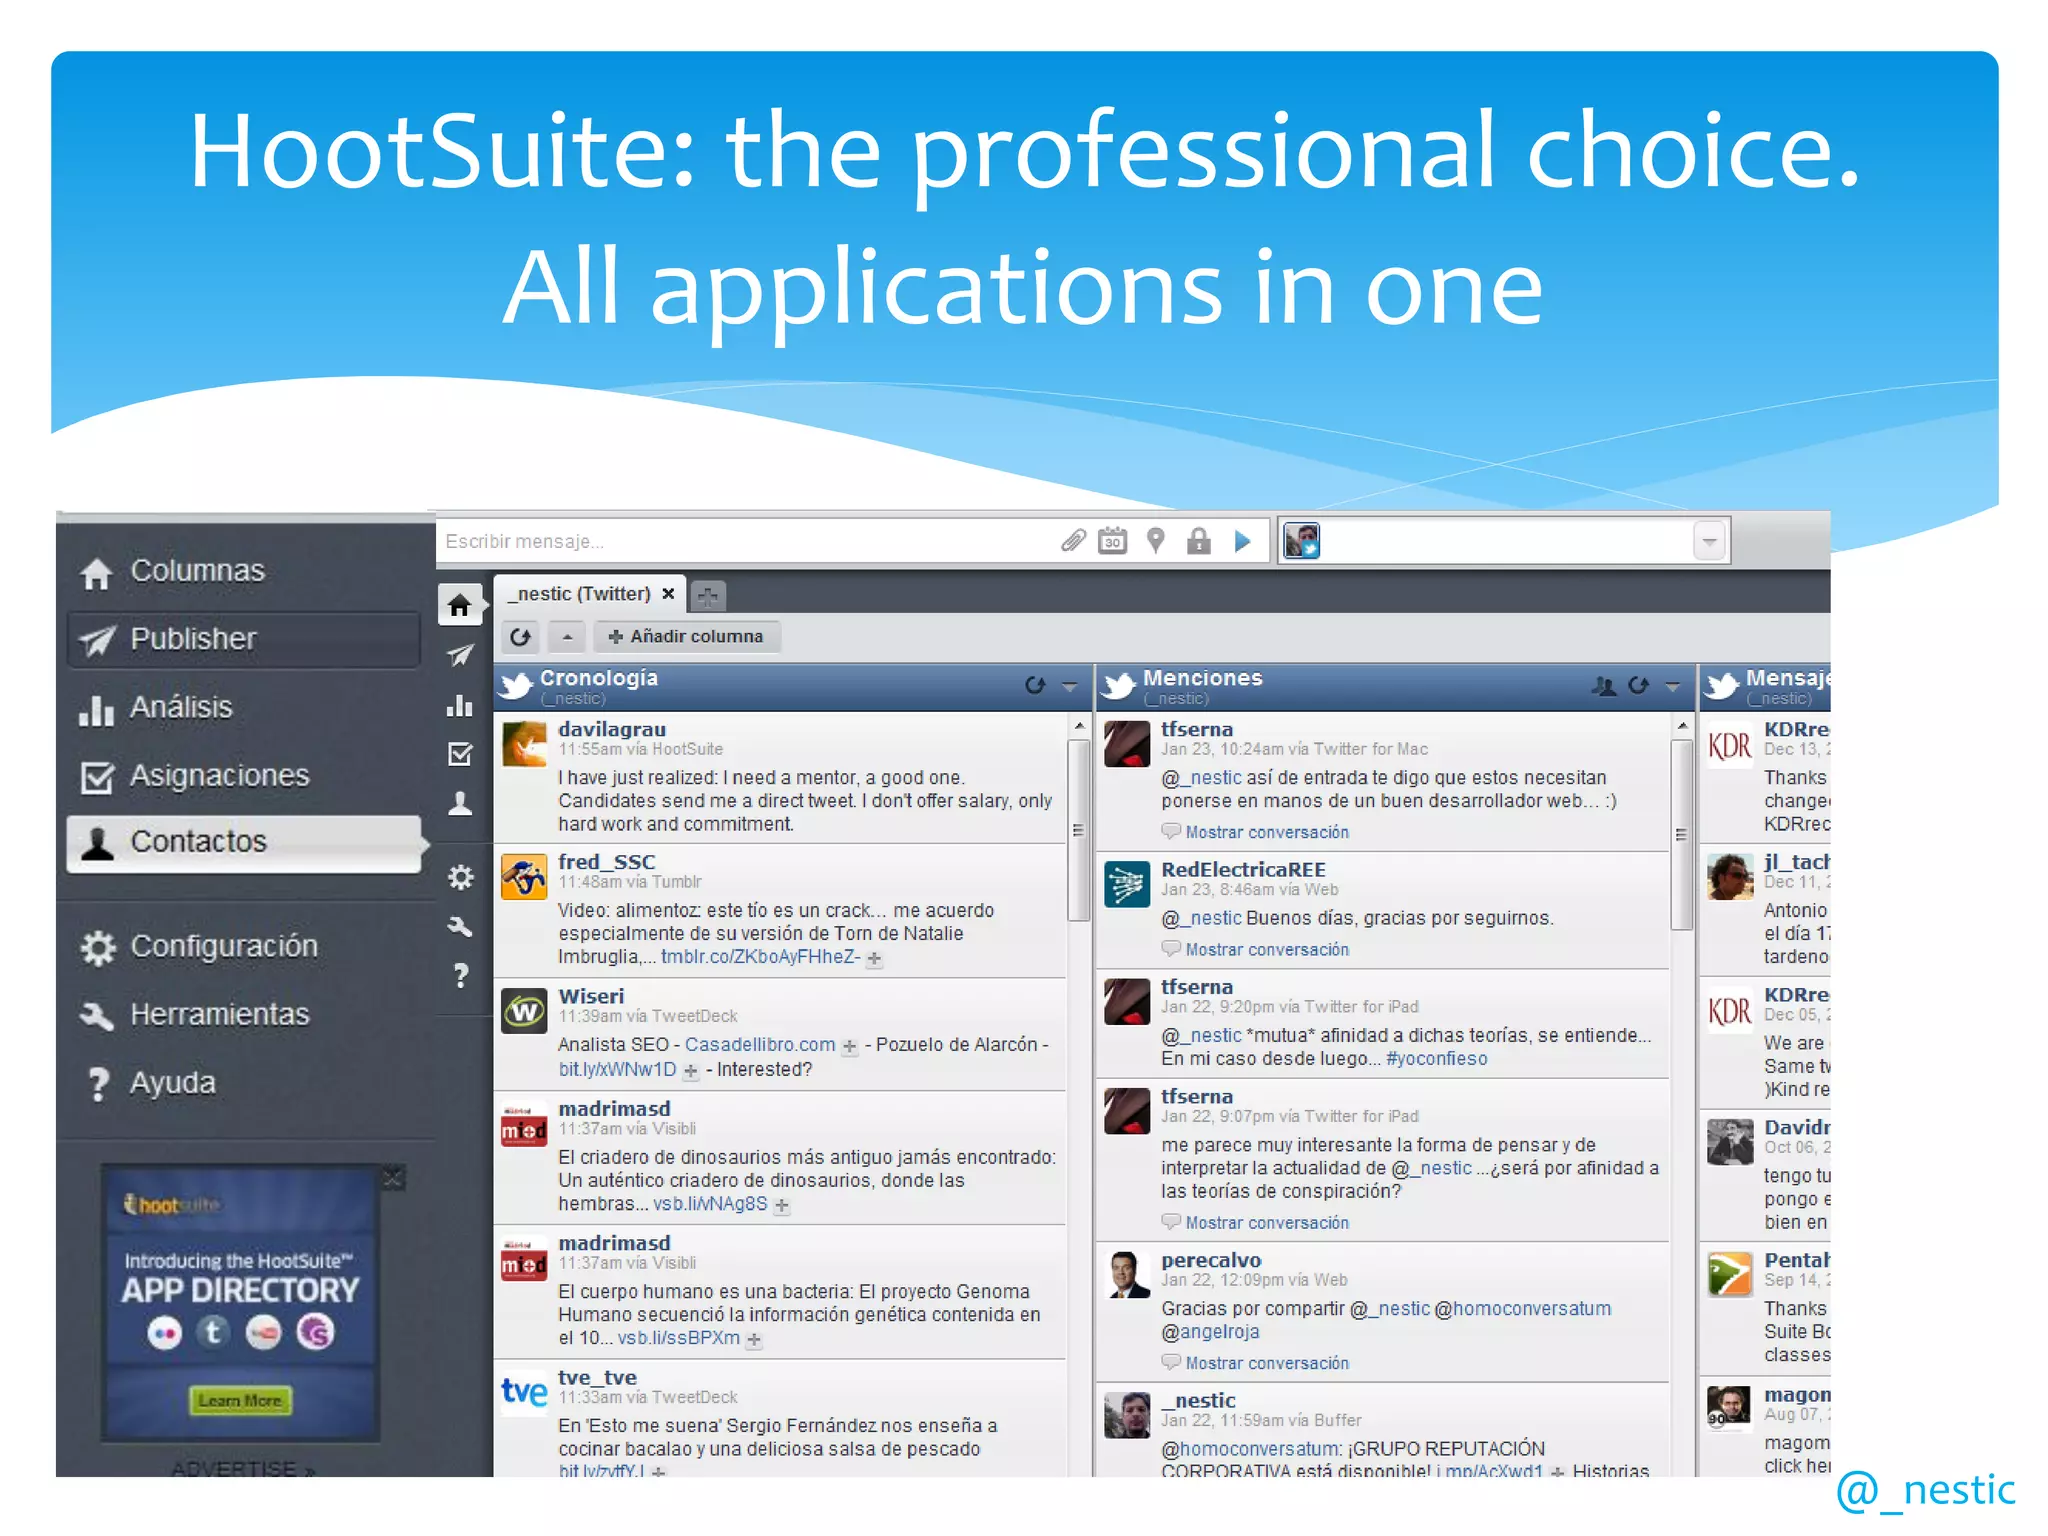
Task: Click the checkbox assignments icon in narrow sidebar
Action: [x=460, y=754]
